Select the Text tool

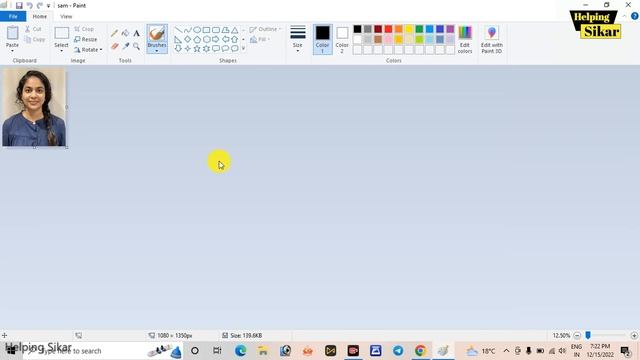click(136, 33)
